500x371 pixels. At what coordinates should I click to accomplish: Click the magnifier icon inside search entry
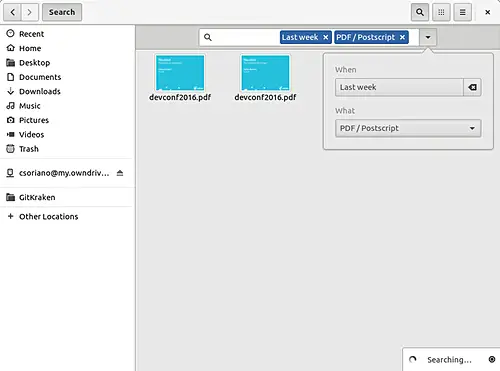(208, 37)
